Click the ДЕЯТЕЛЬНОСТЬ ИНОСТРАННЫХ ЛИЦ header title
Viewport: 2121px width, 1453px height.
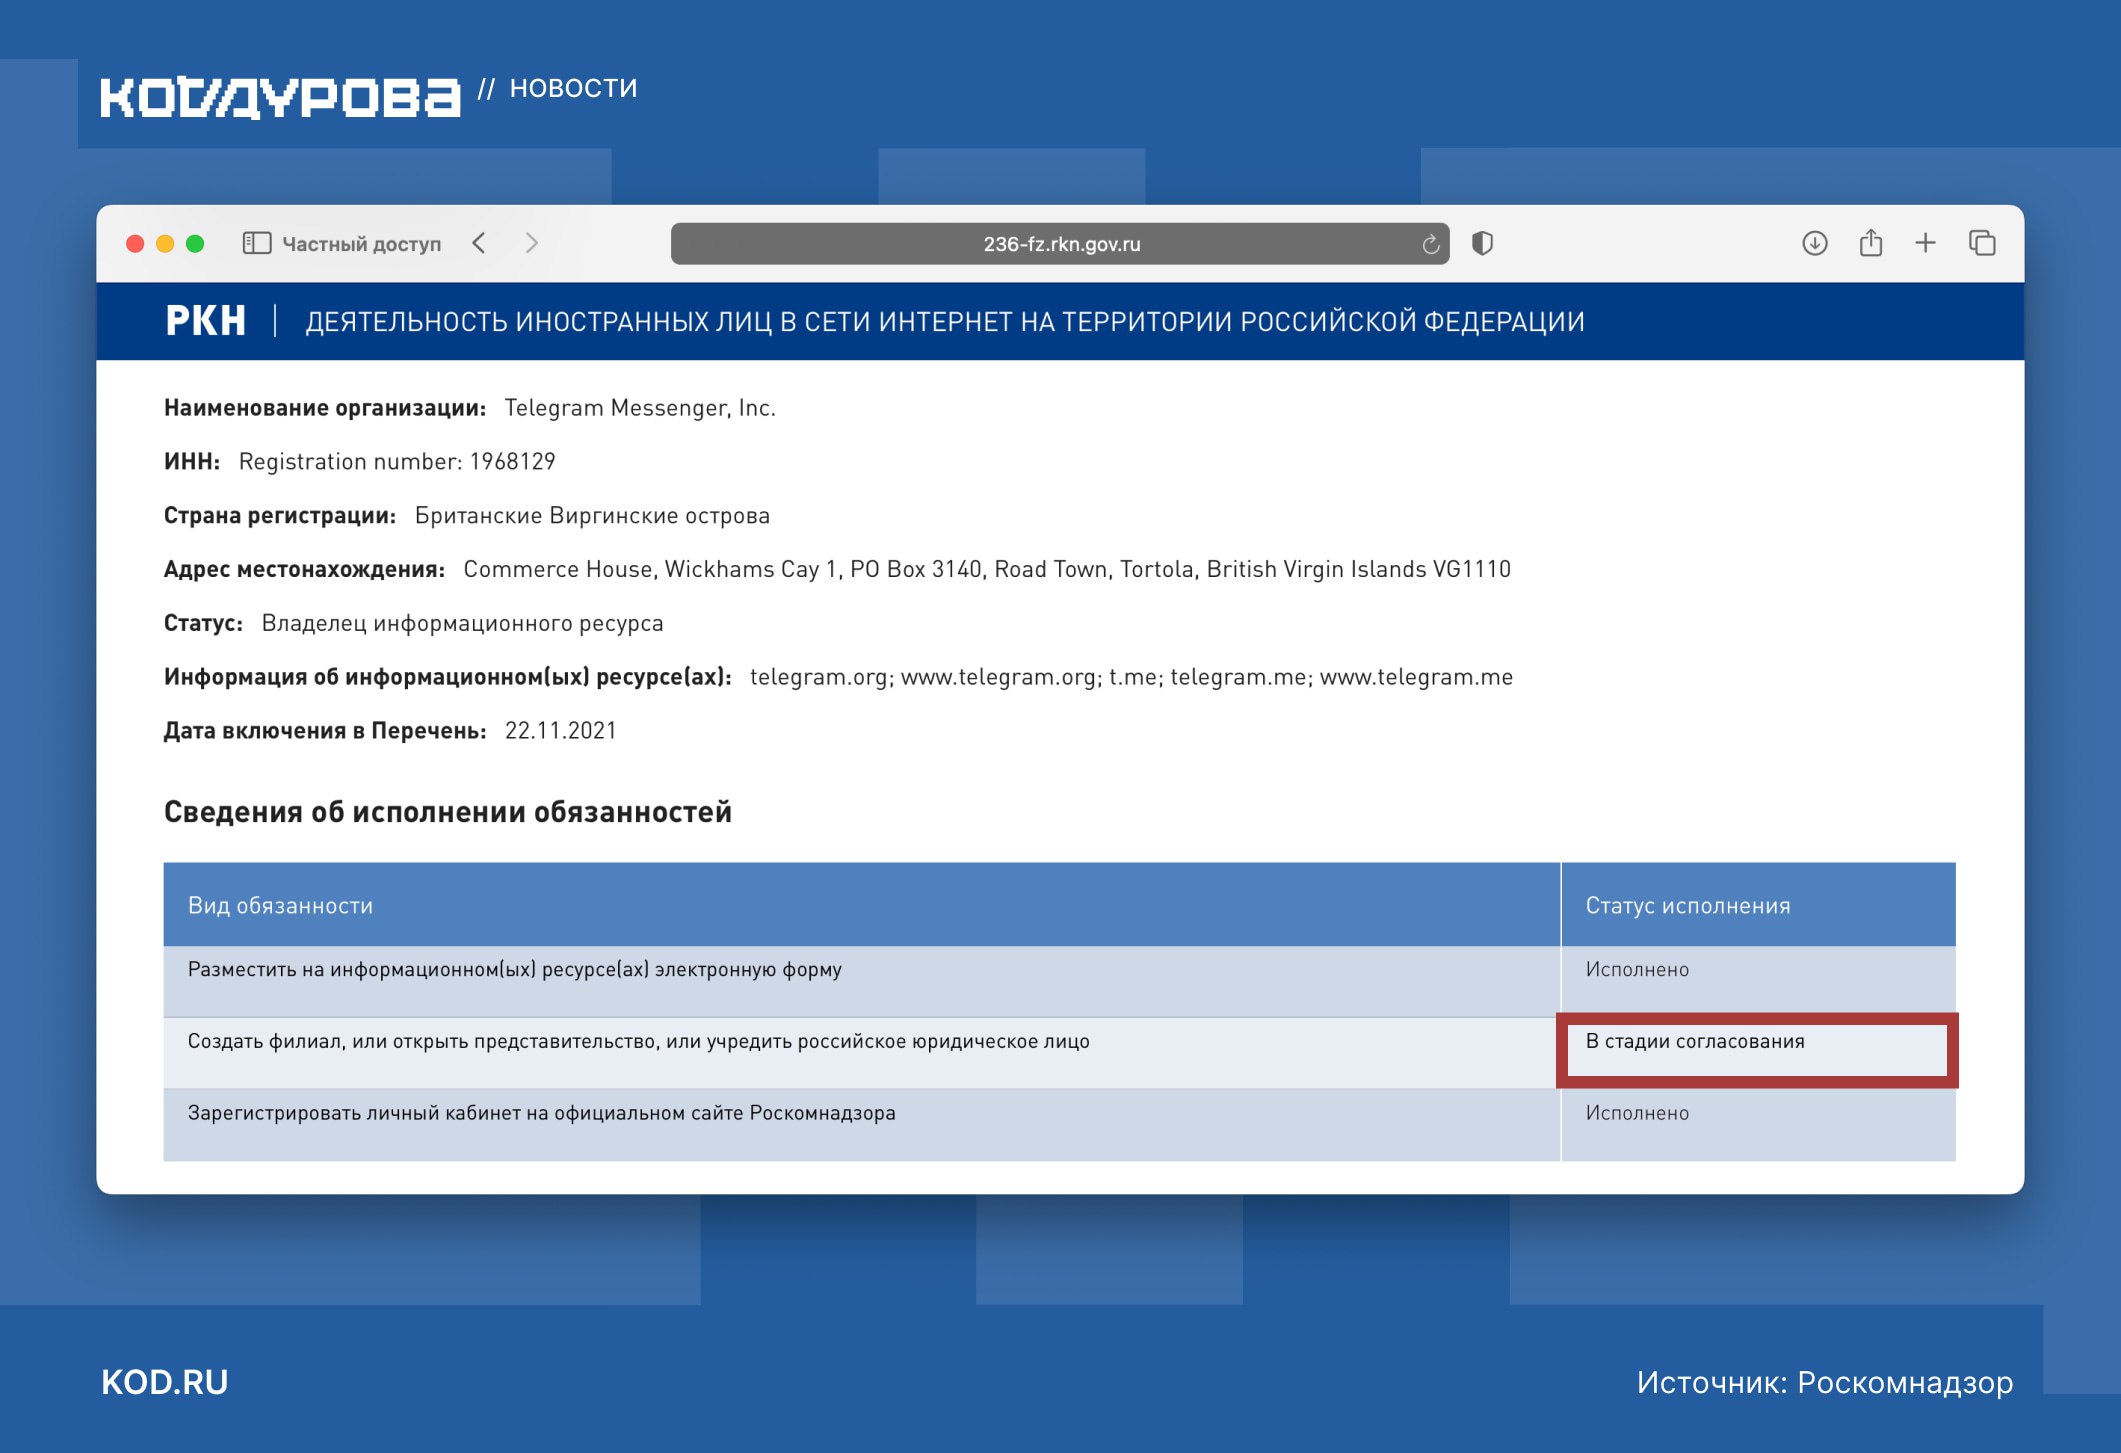coord(945,322)
